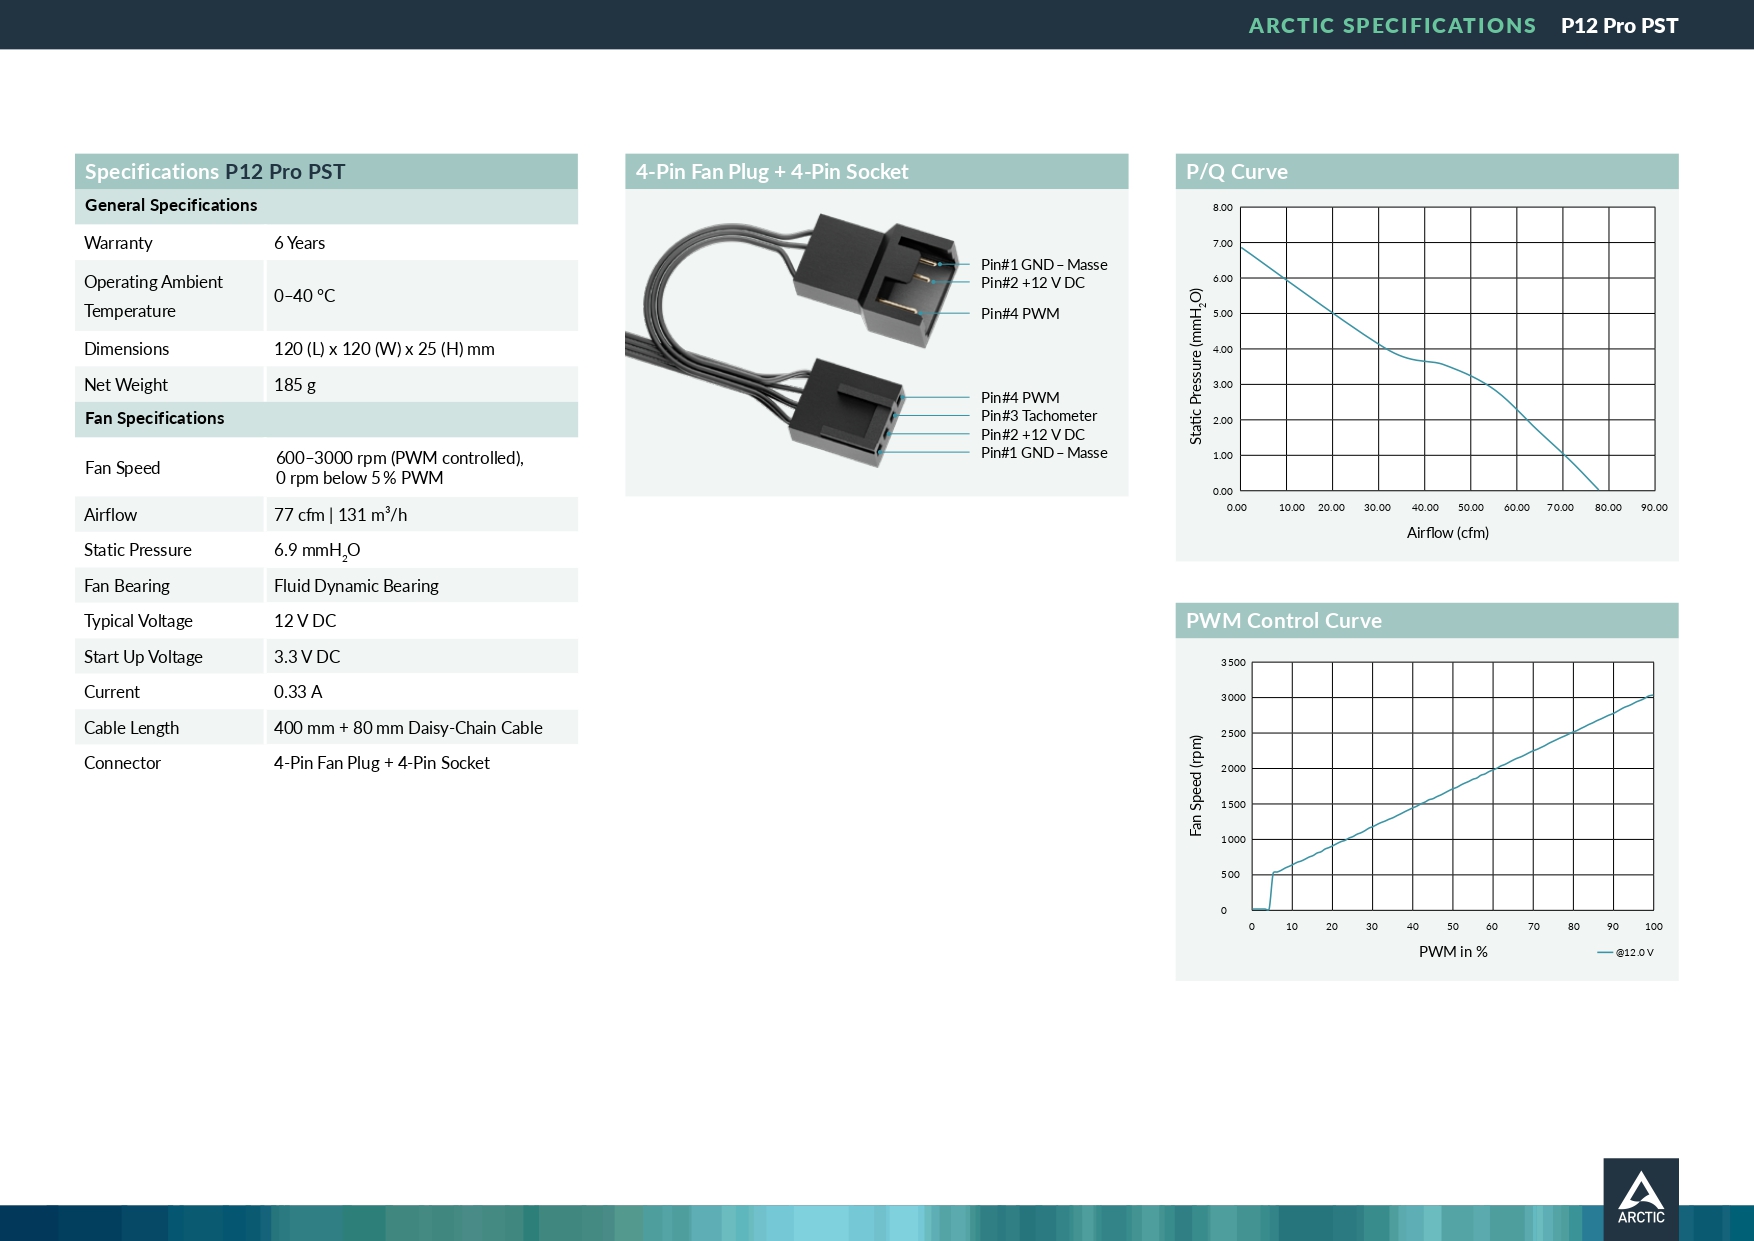Click lower socket 'Pin#1 GND – Masse' label

pyautogui.click(x=1044, y=453)
